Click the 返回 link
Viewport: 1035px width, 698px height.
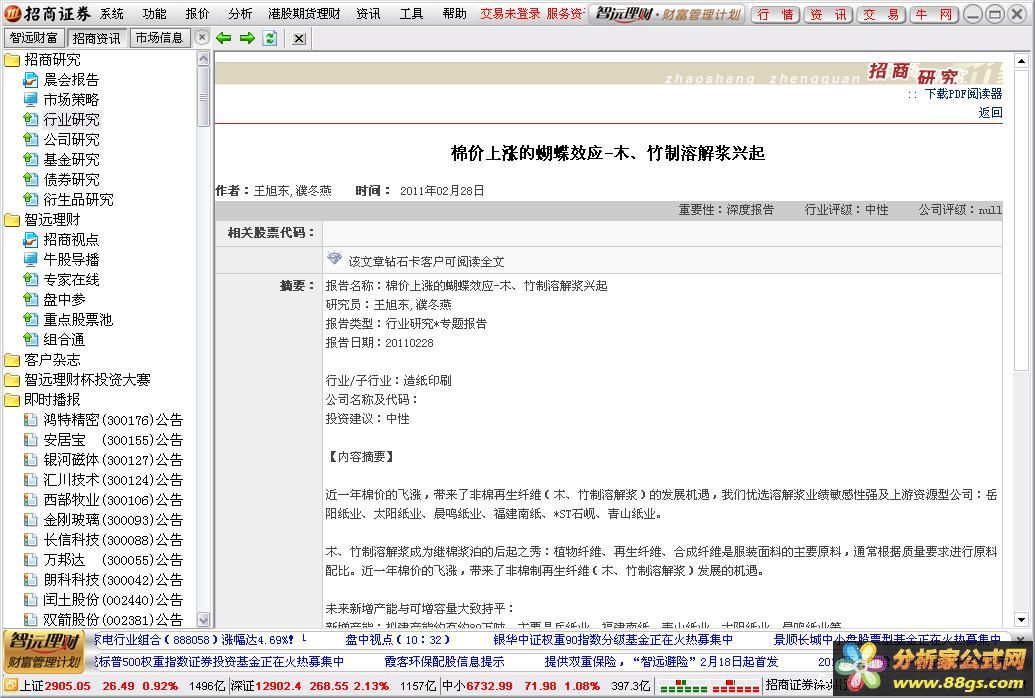[x=990, y=113]
